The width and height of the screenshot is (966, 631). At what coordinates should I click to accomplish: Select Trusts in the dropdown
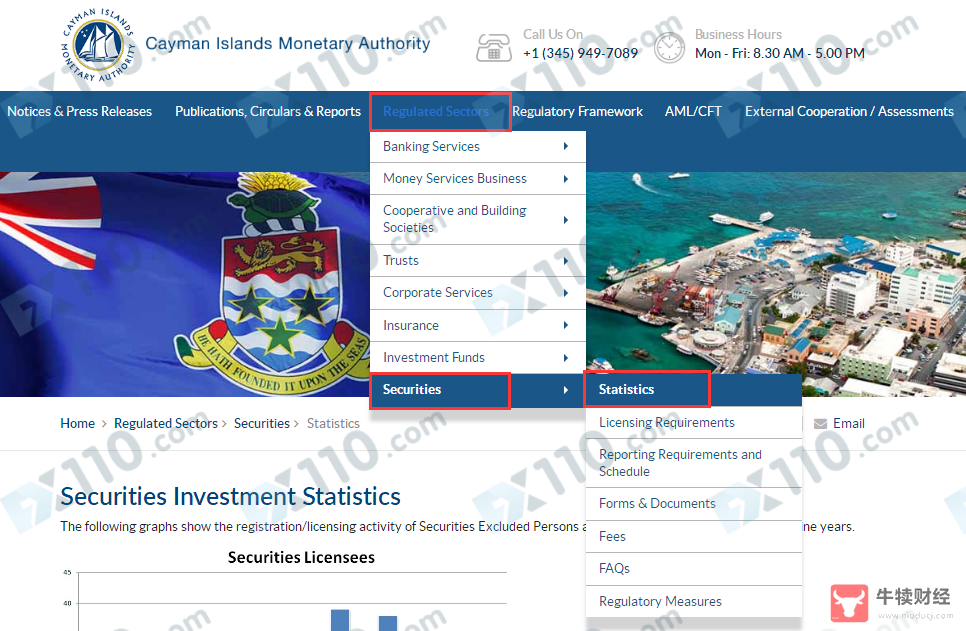477,261
